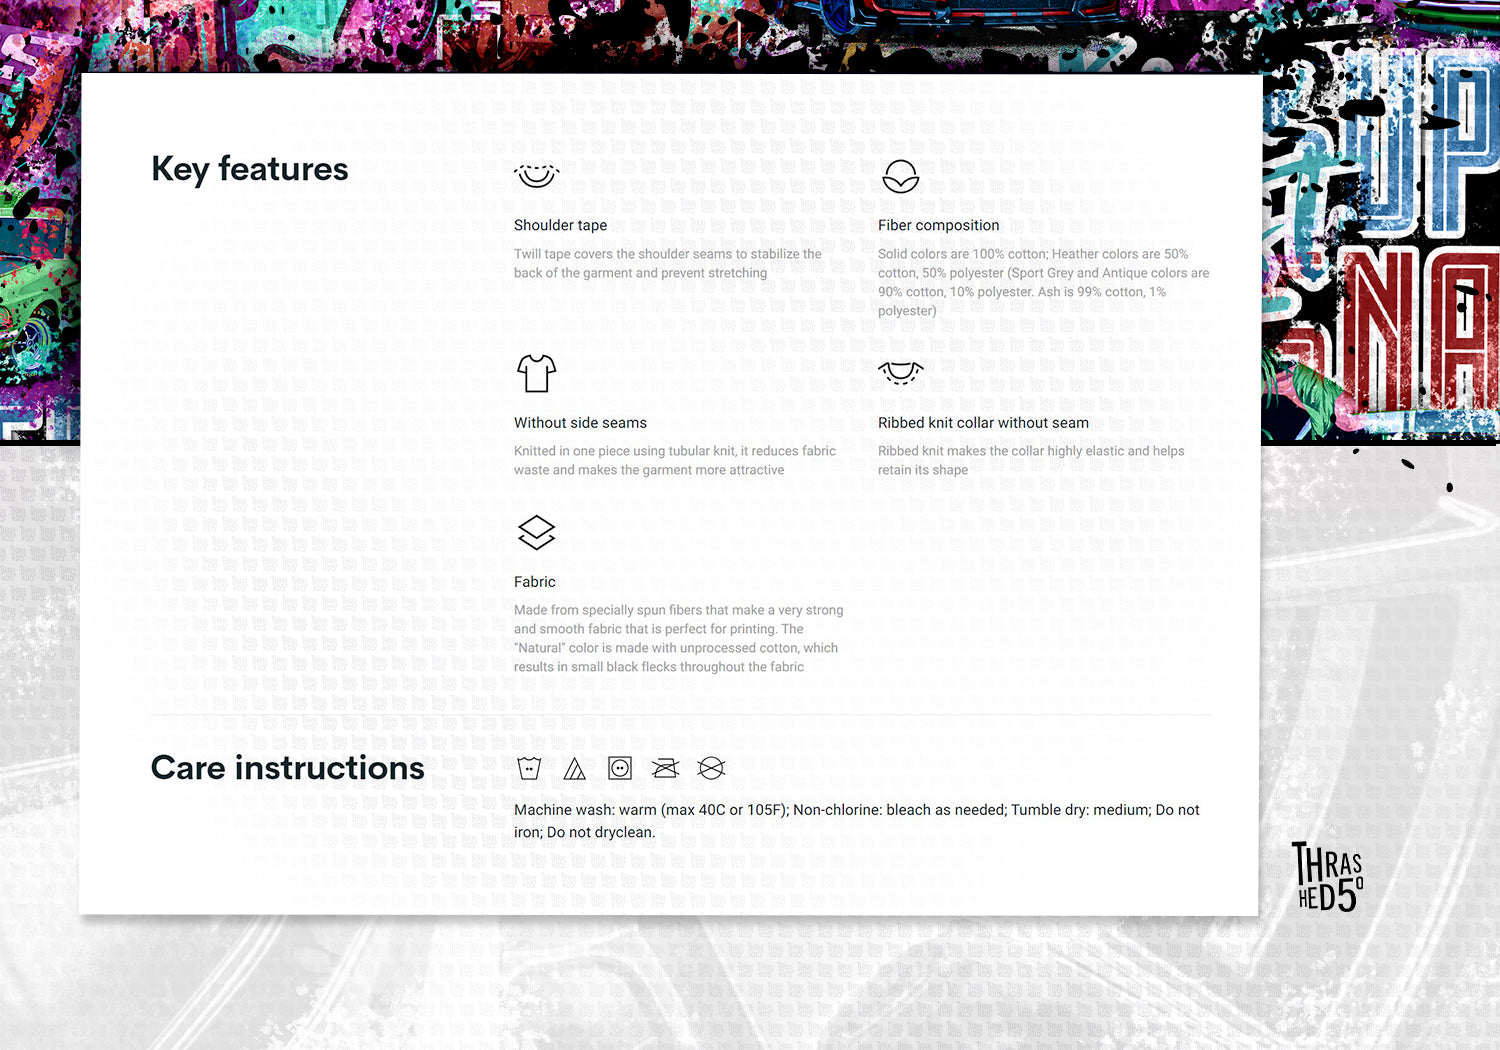Click the Without side seams title

click(580, 423)
